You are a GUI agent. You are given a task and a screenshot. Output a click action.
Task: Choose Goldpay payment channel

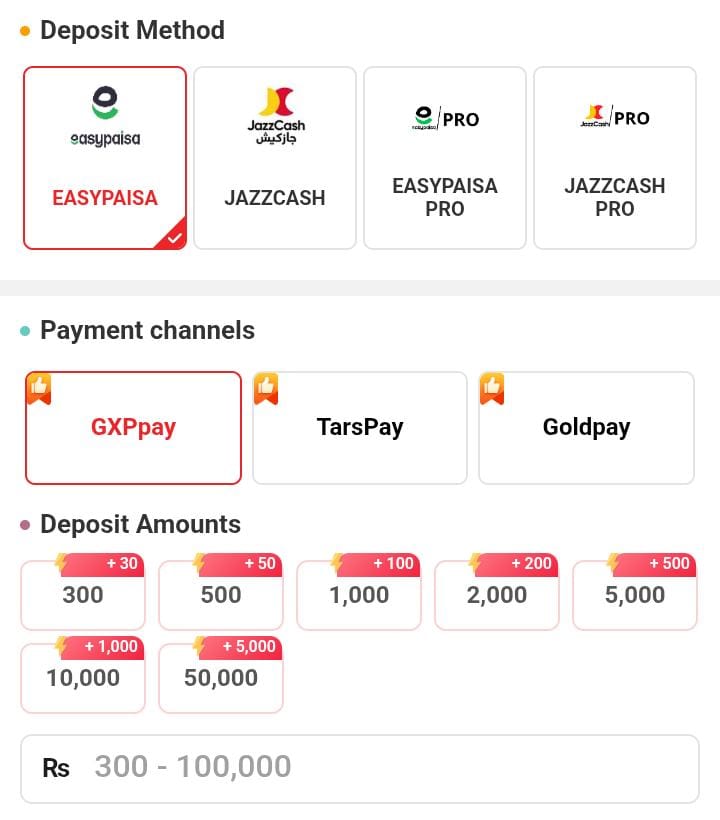pos(587,428)
